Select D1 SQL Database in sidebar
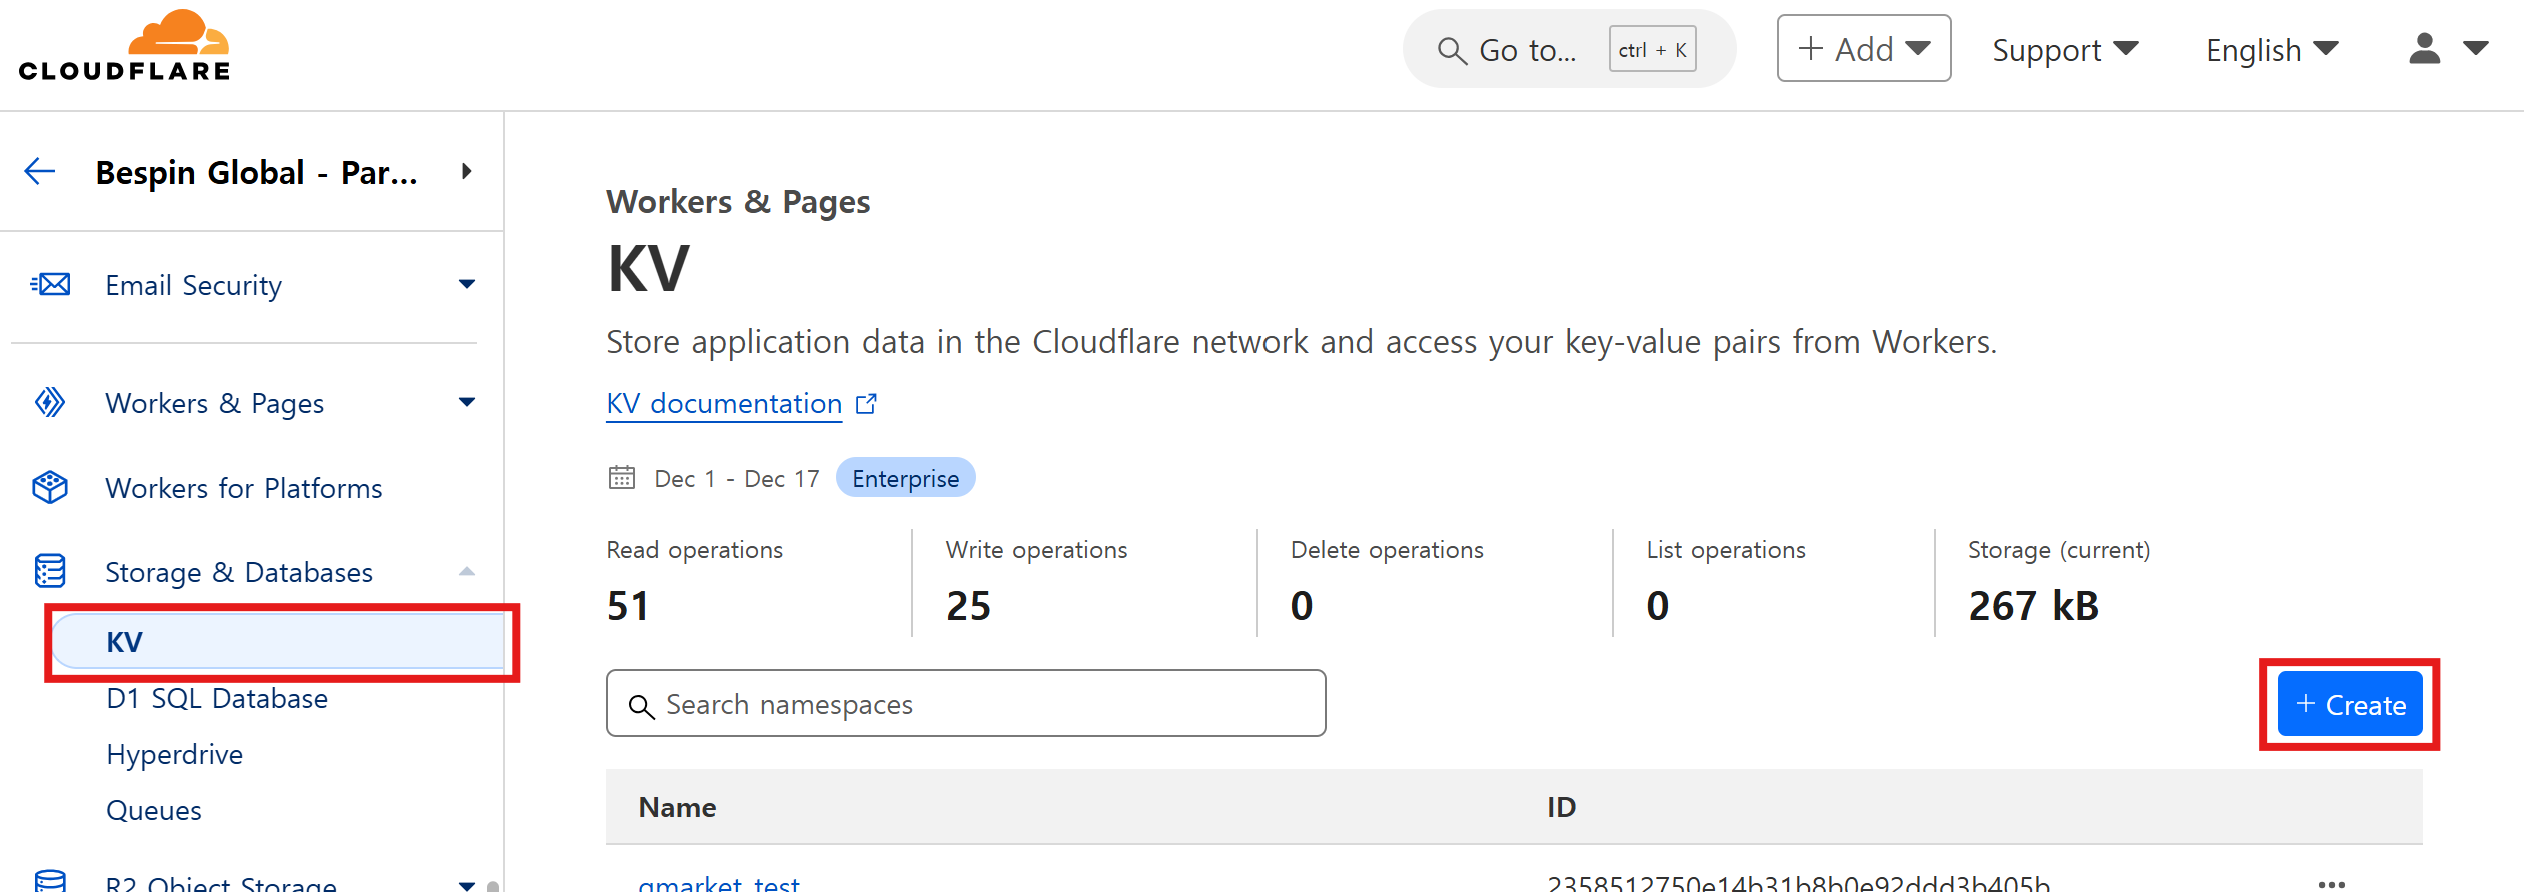This screenshot has height=892, width=2524. pos(217,698)
